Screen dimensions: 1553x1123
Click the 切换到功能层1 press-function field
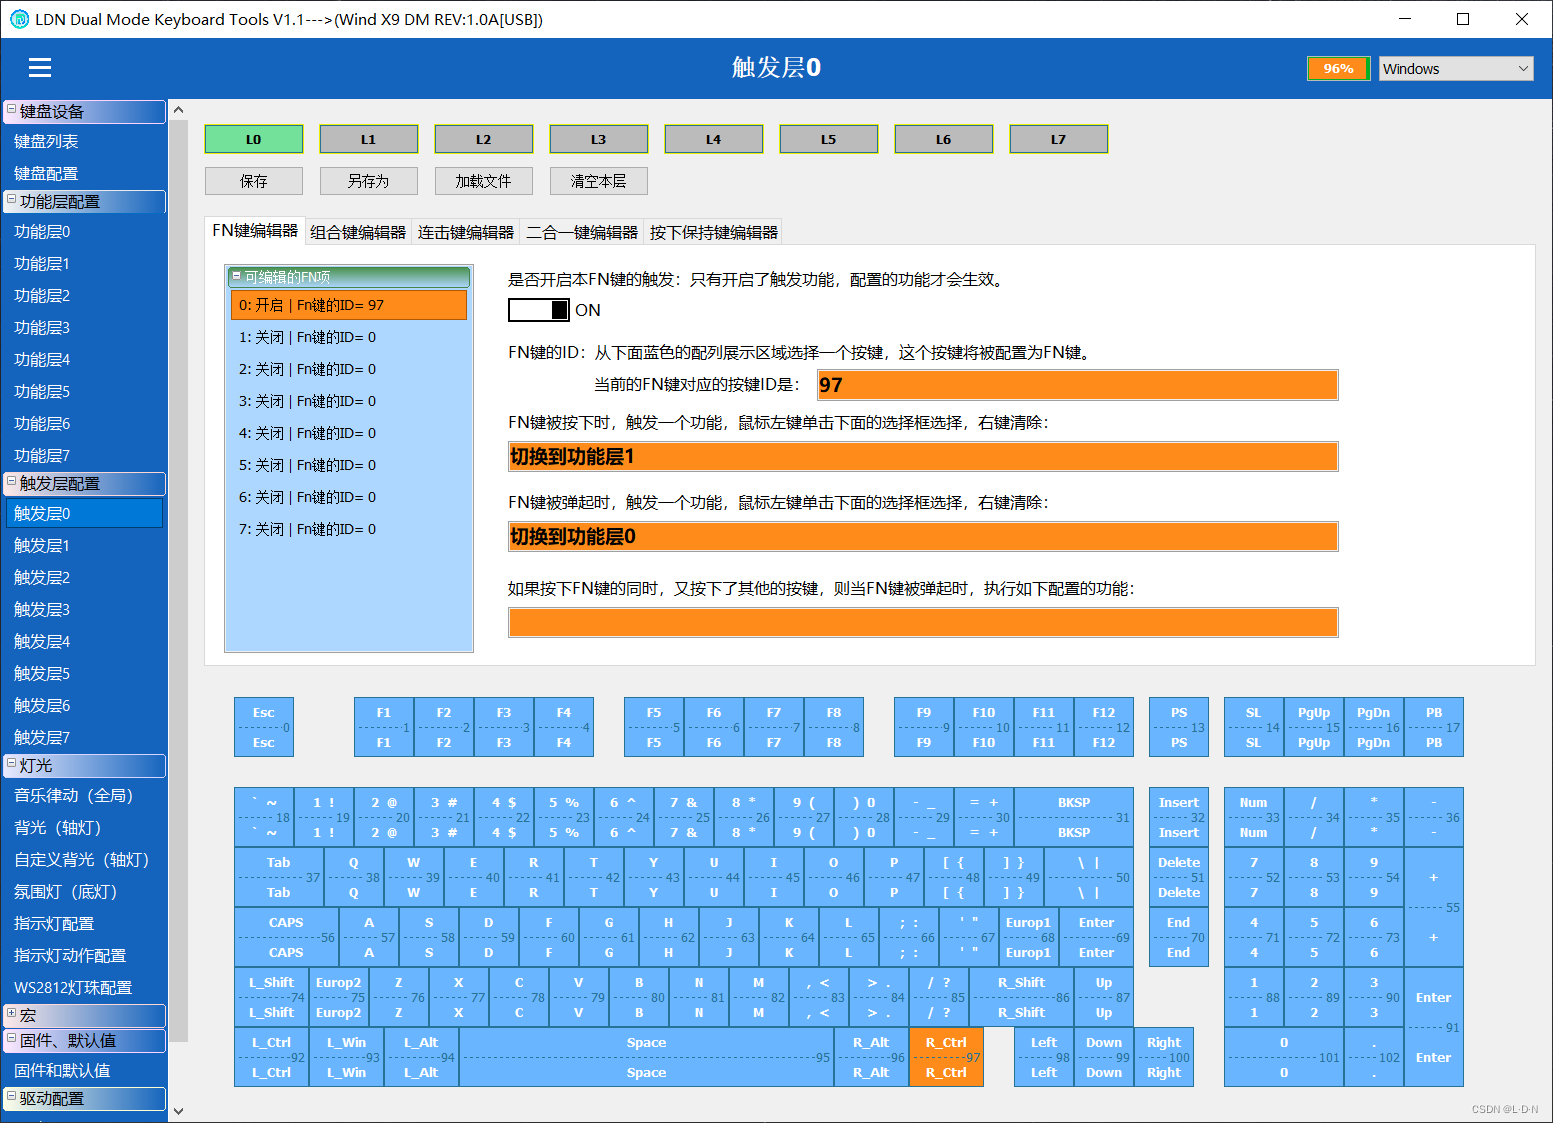pyautogui.click(x=923, y=457)
